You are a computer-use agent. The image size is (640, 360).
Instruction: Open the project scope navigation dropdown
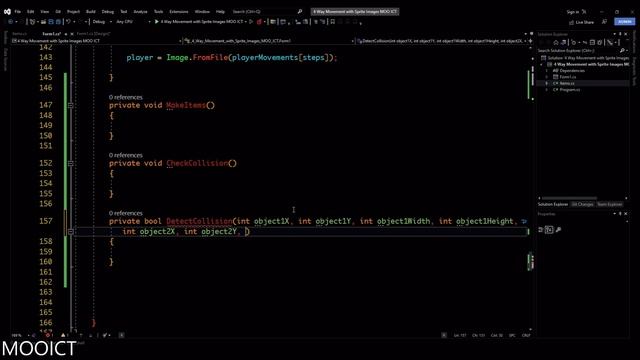click(96, 41)
